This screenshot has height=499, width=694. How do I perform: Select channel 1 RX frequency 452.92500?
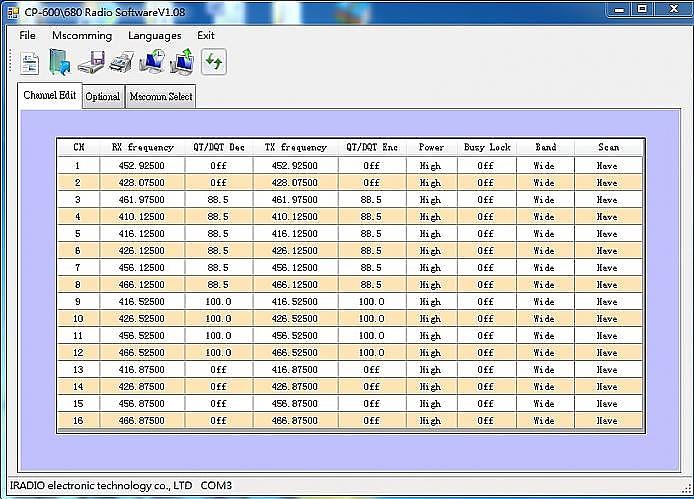point(142,166)
